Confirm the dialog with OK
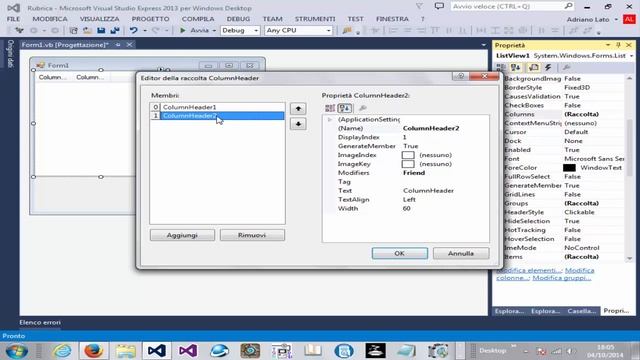The width and height of the screenshot is (640, 360). (x=400, y=253)
